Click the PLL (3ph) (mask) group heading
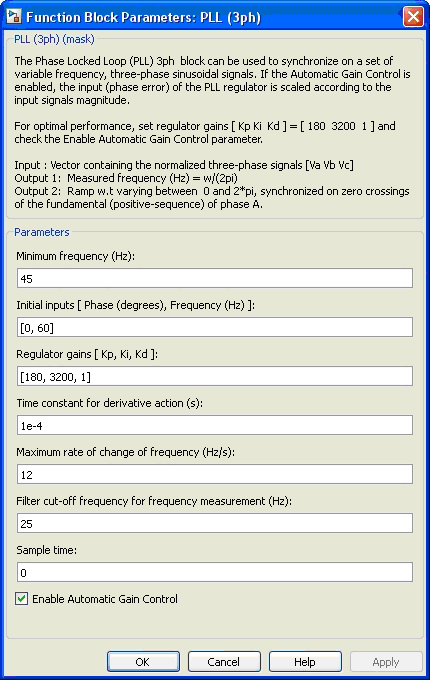Image resolution: width=430 pixels, height=680 pixels. point(54,39)
